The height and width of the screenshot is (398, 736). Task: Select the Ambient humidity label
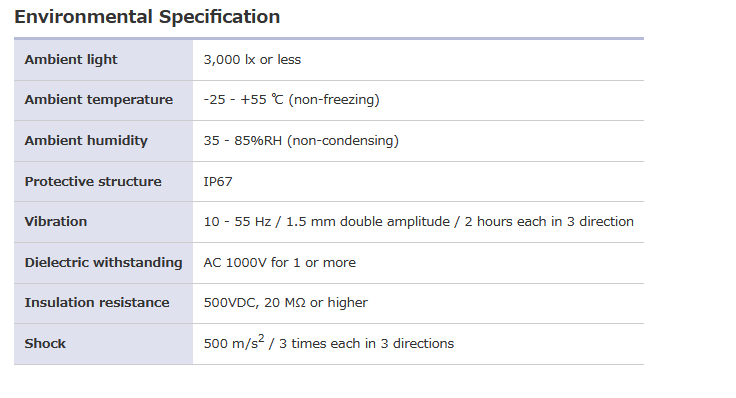click(x=86, y=140)
